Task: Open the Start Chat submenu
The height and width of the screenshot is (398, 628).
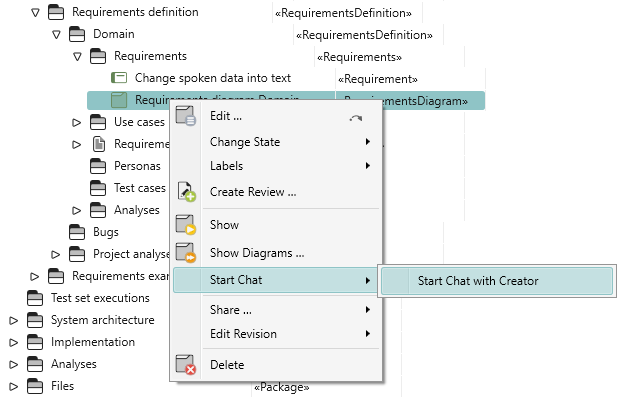Action: [x=276, y=280]
